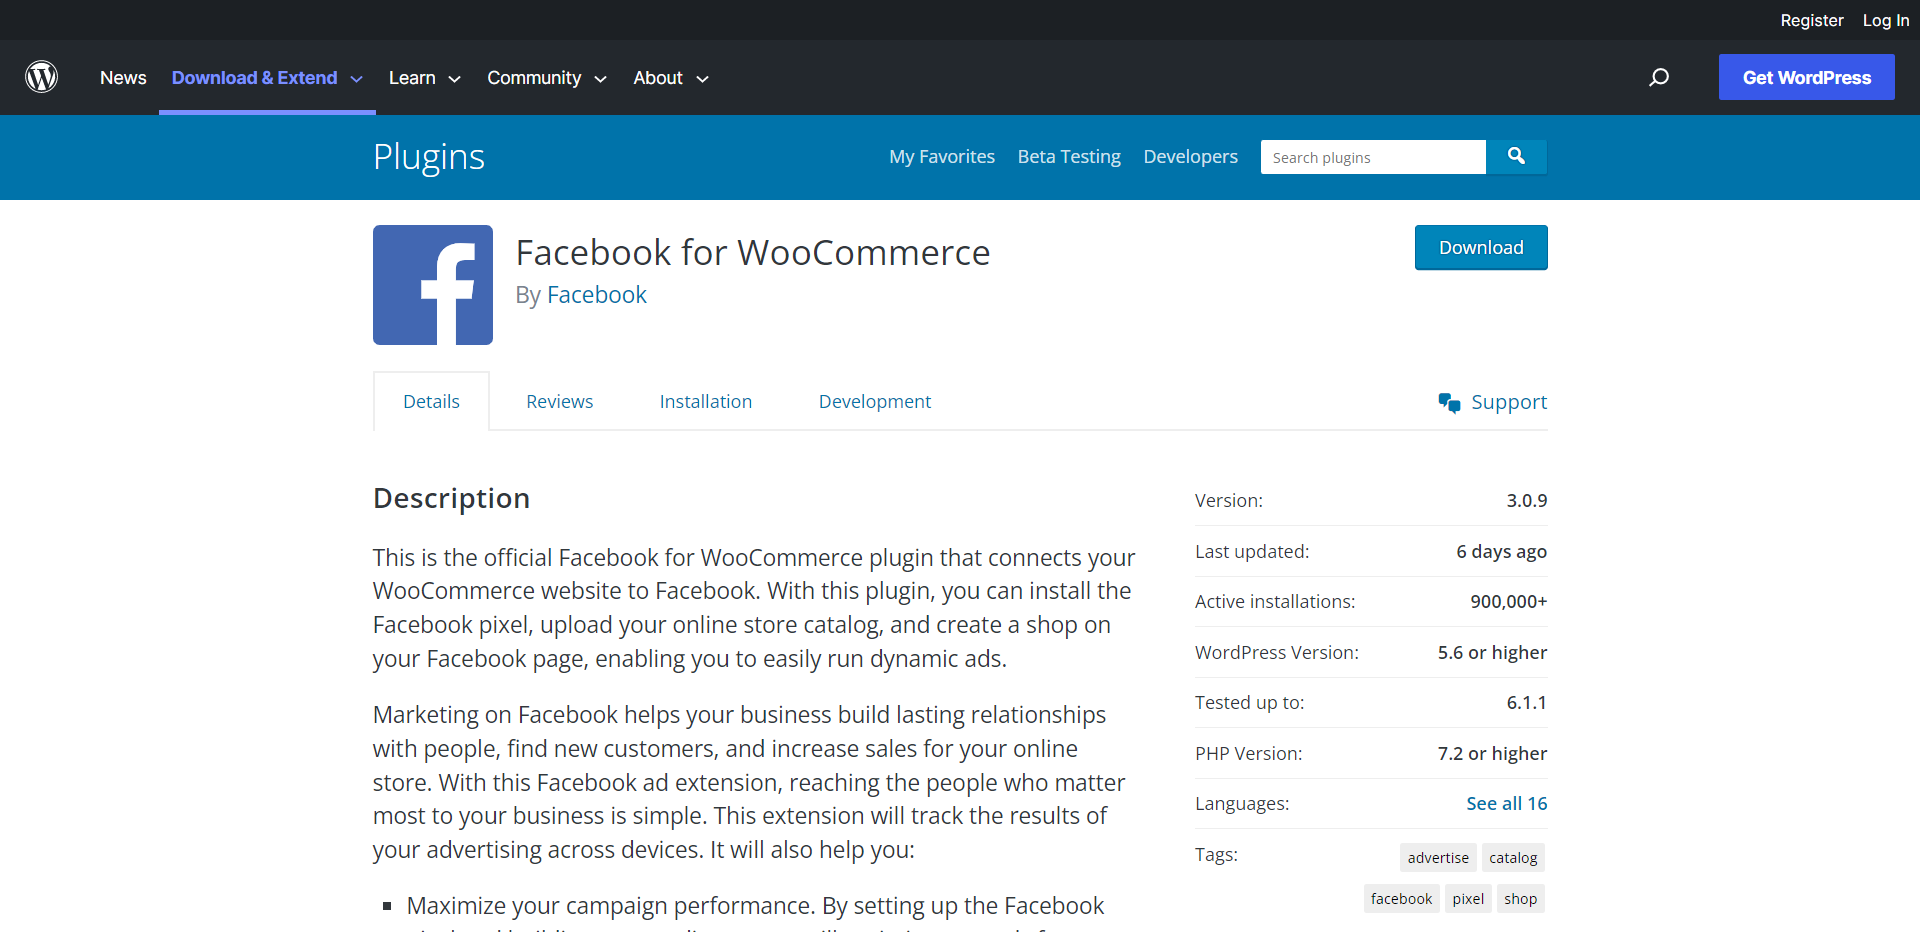
Task: Open the About menu item
Action: (658, 77)
